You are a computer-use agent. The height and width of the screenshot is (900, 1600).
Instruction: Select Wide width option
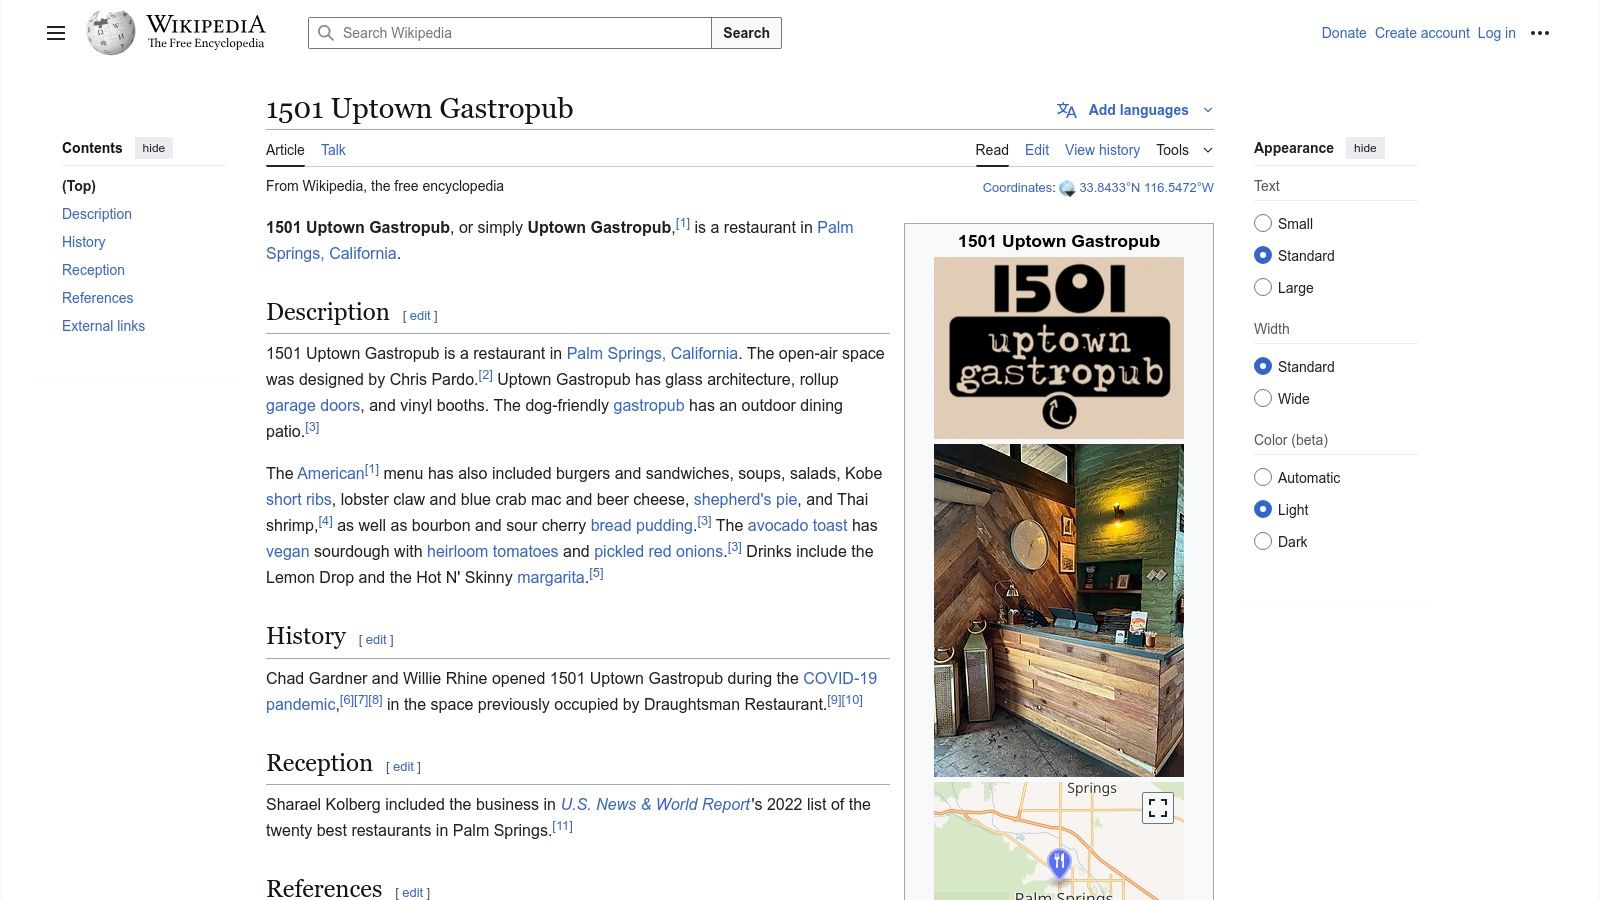(1263, 398)
